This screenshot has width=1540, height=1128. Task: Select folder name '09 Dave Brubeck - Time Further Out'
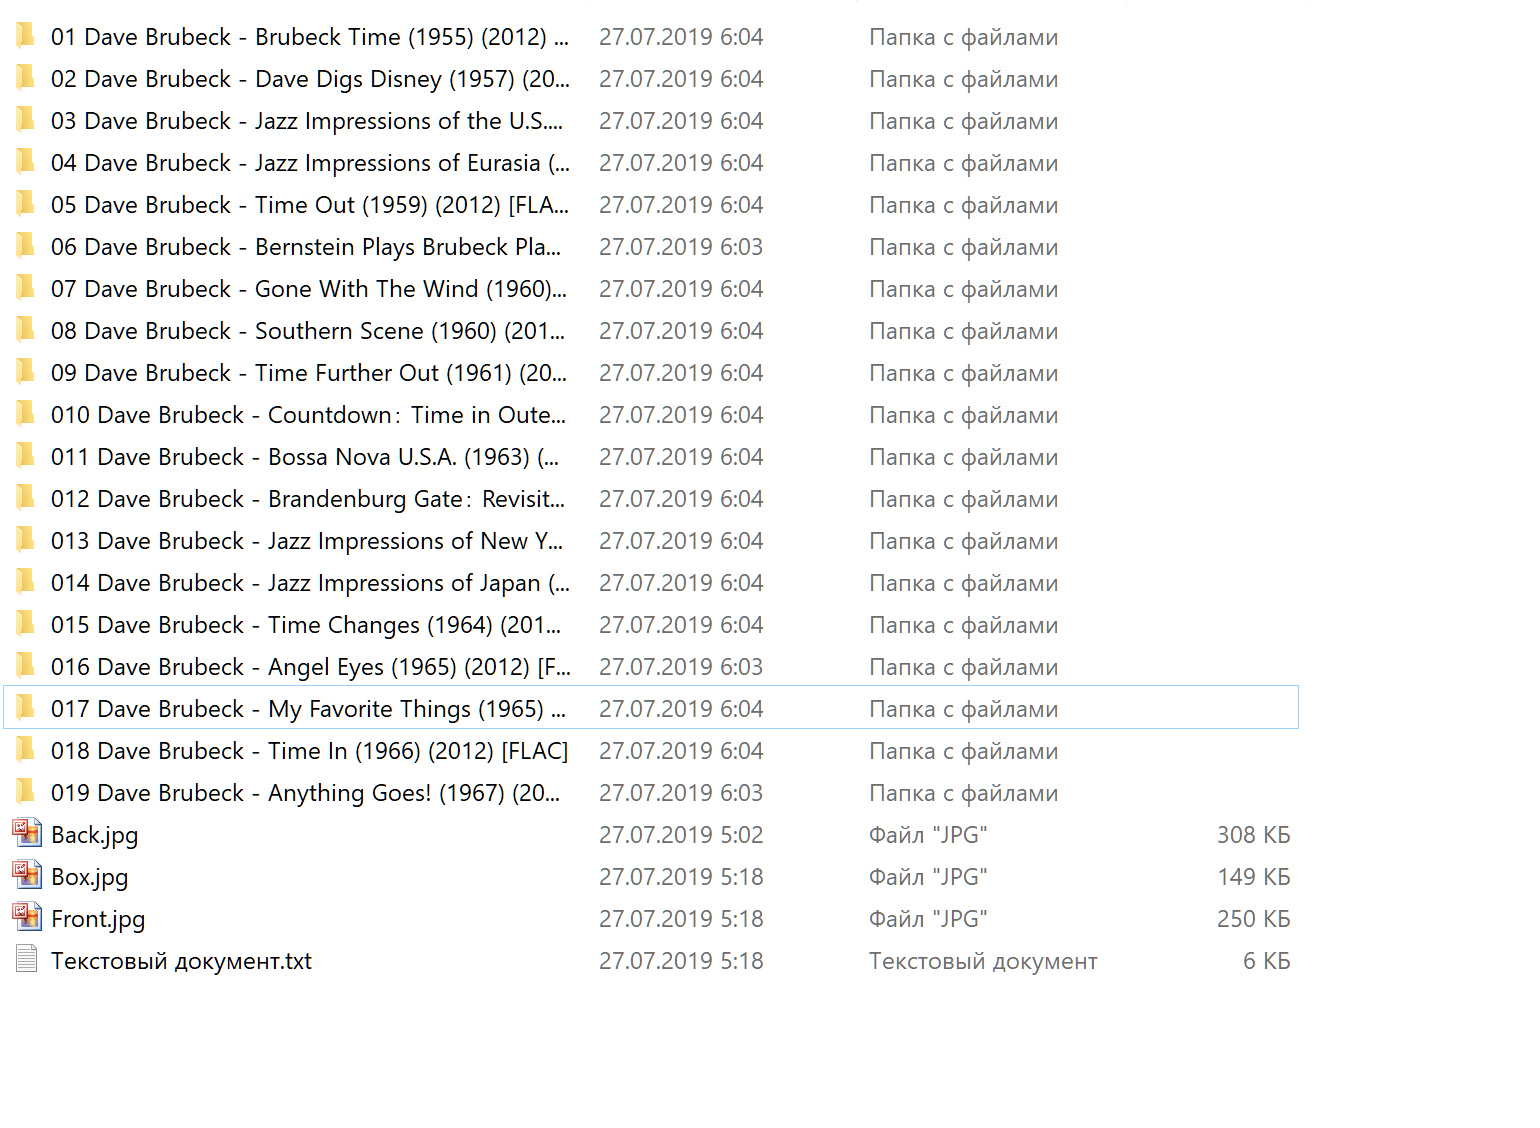[309, 373]
